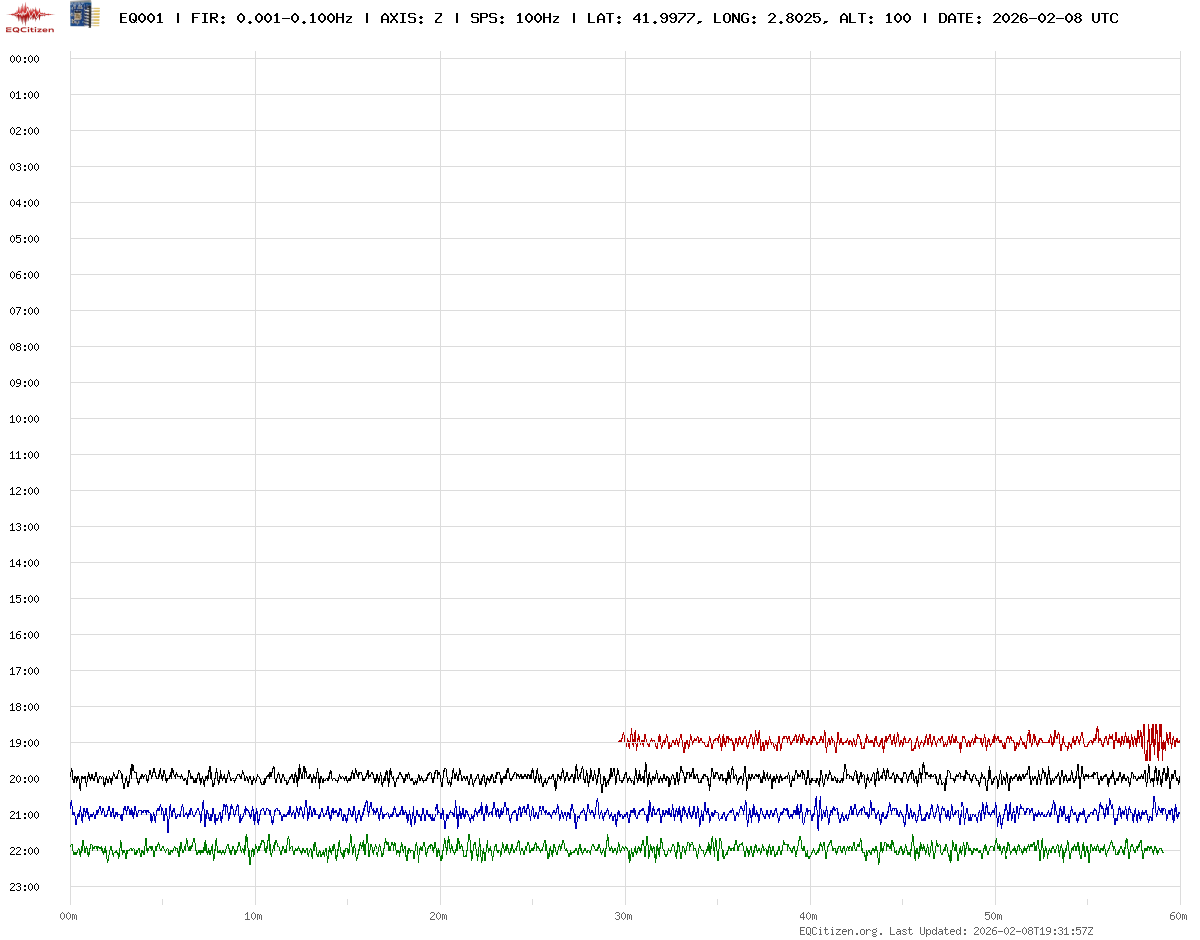Click the 60m time axis label
The width and height of the screenshot is (1200, 940).
point(1179,916)
